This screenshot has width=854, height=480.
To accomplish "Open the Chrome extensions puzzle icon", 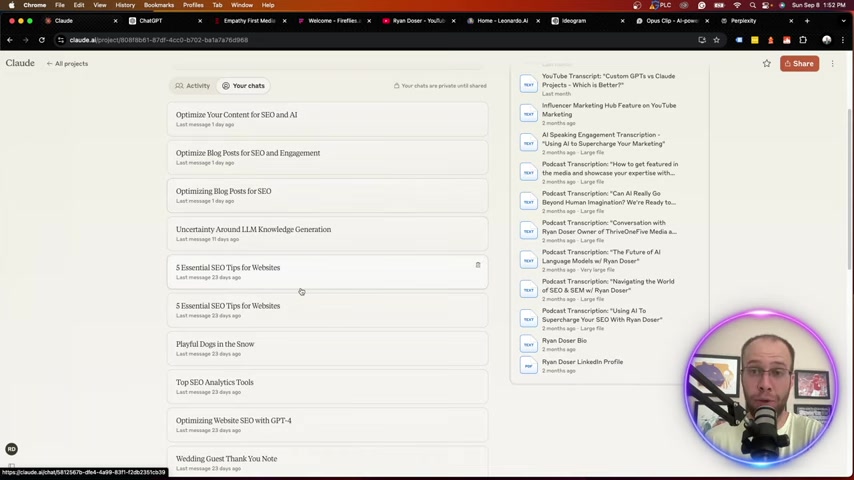I will [803, 40].
